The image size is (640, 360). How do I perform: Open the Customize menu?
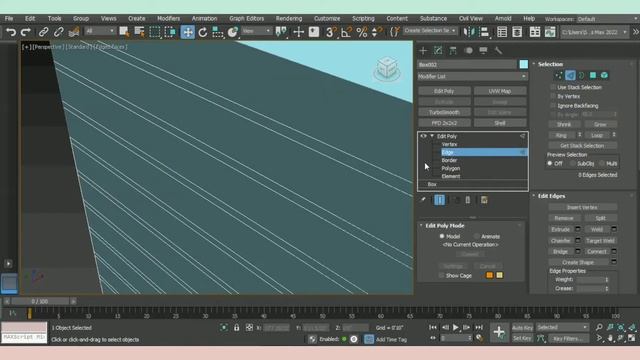327,18
